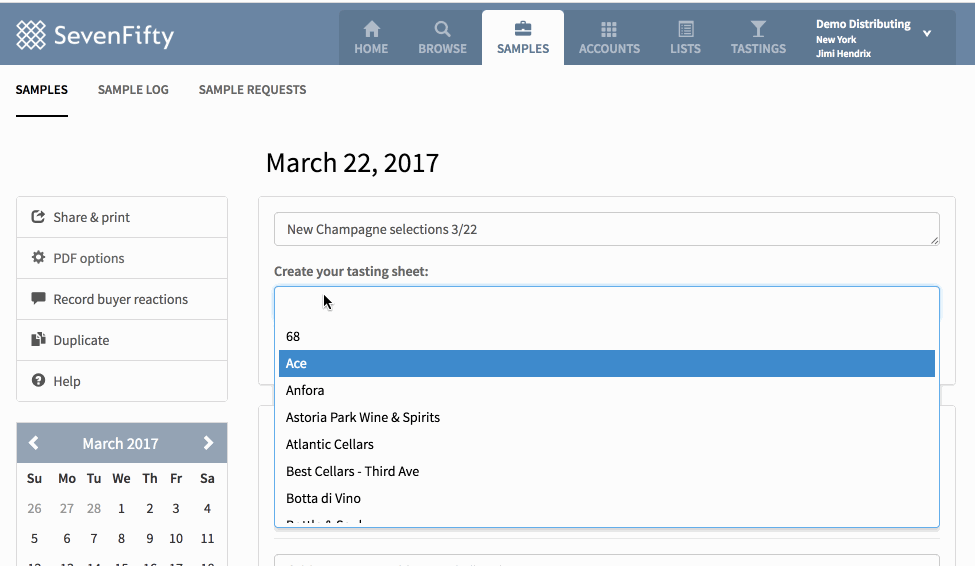
Task: Click the Tastings glass icon
Action: (x=758, y=29)
